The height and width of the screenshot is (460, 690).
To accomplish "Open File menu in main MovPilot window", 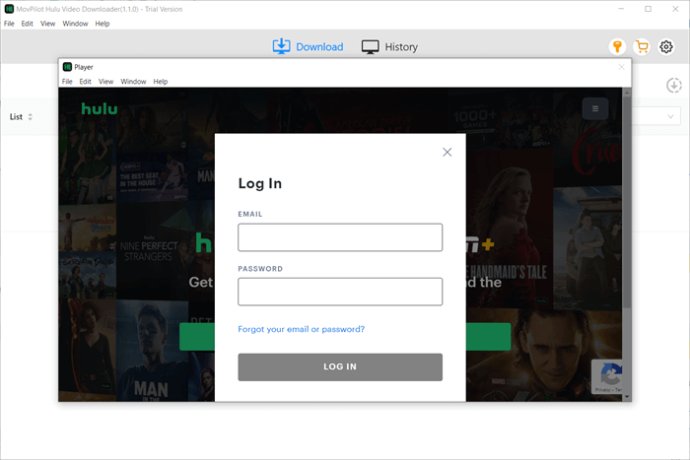I will (x=9, y=24).
